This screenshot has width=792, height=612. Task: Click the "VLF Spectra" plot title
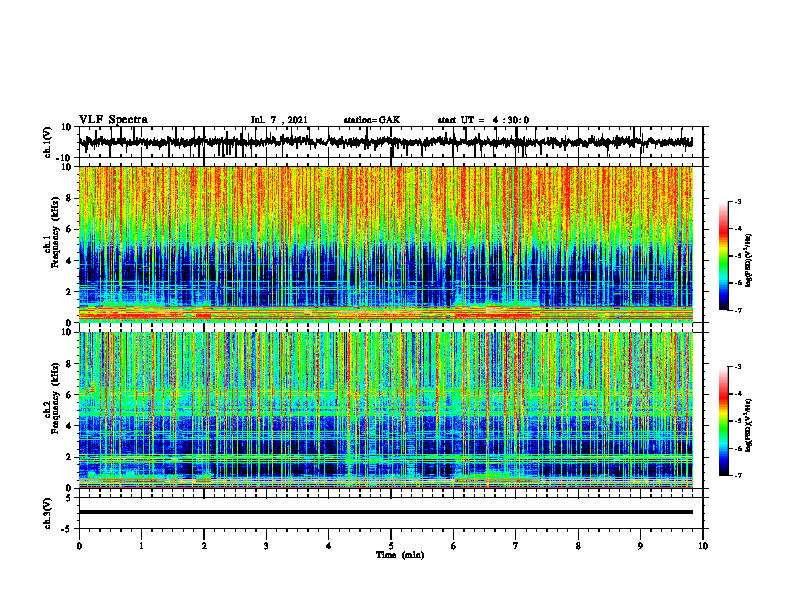pyautogui.click(x=113, y=119)
